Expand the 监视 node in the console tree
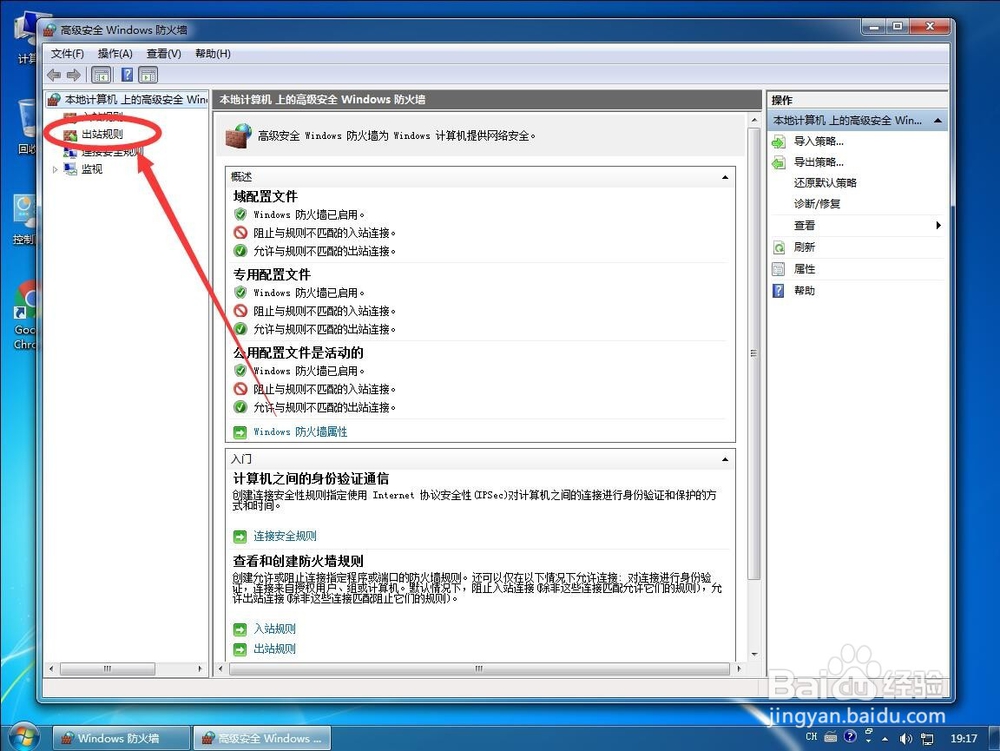Image resolution: width=1000 pixels, height=751 pixels. [57, 169]
